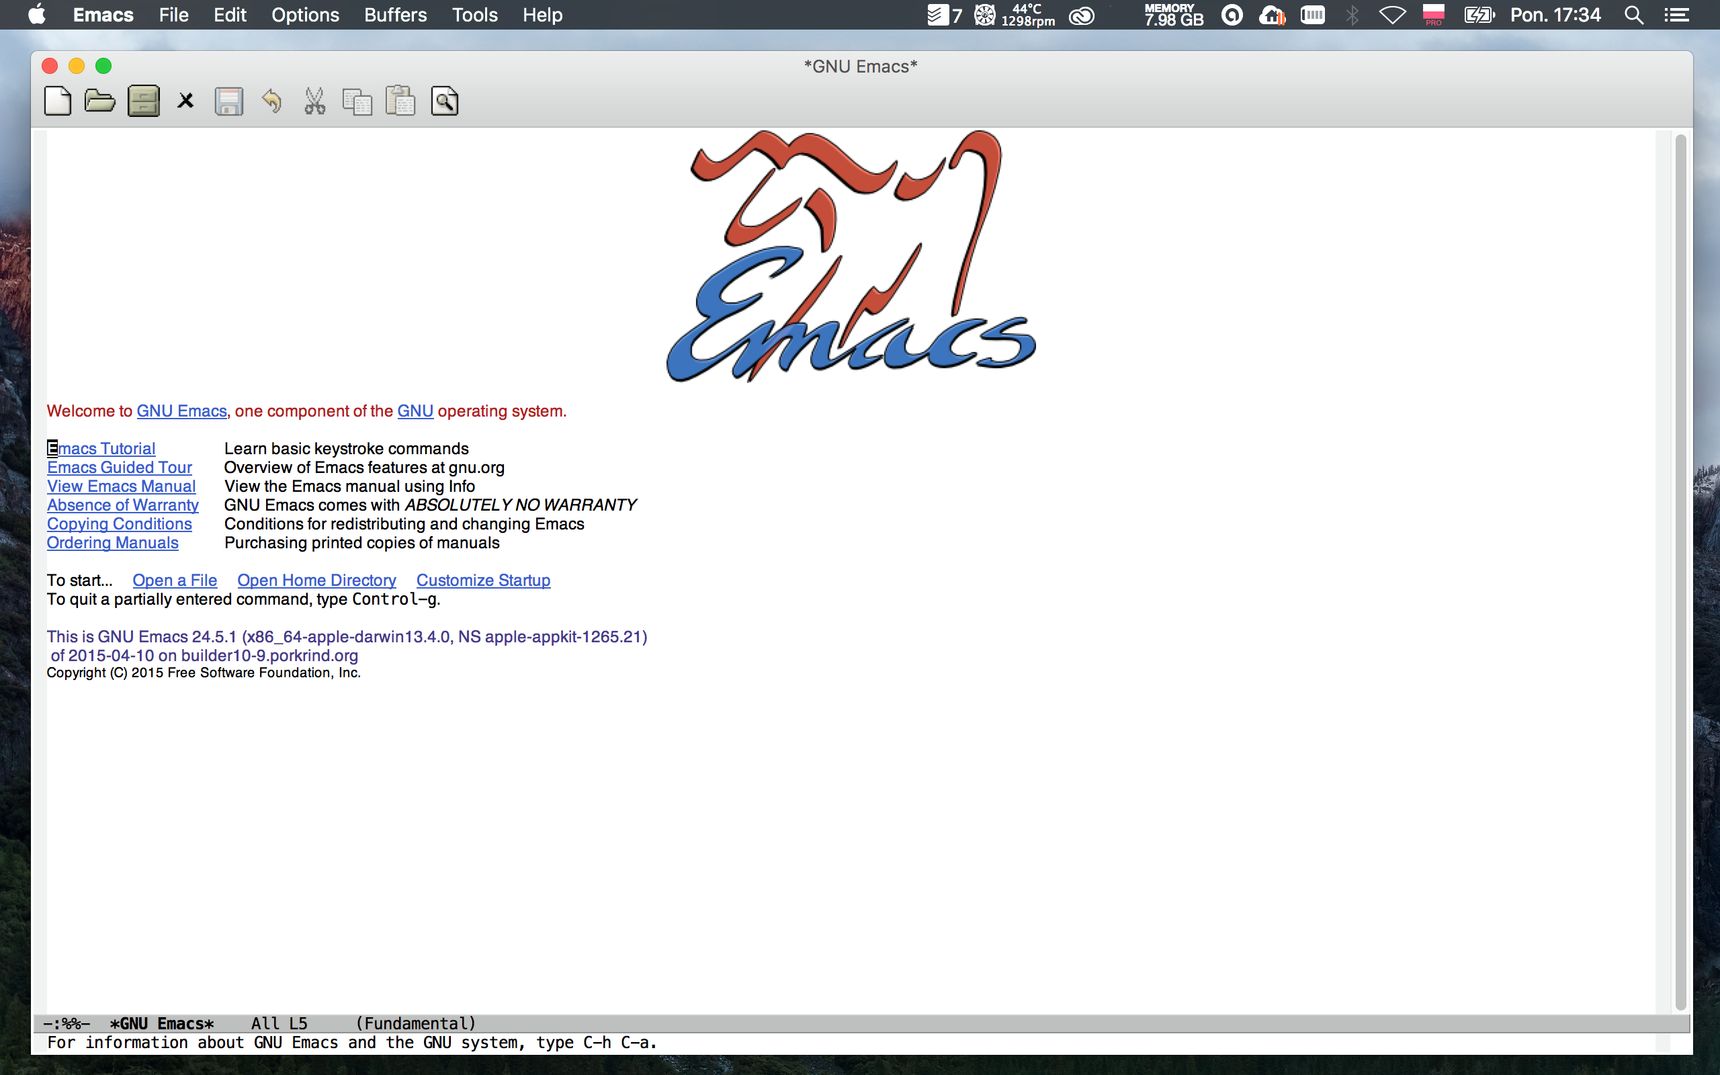The image size is (1720, 1075).
Task: Click the 'All L5' position indicator
Action: (279, 1024)
